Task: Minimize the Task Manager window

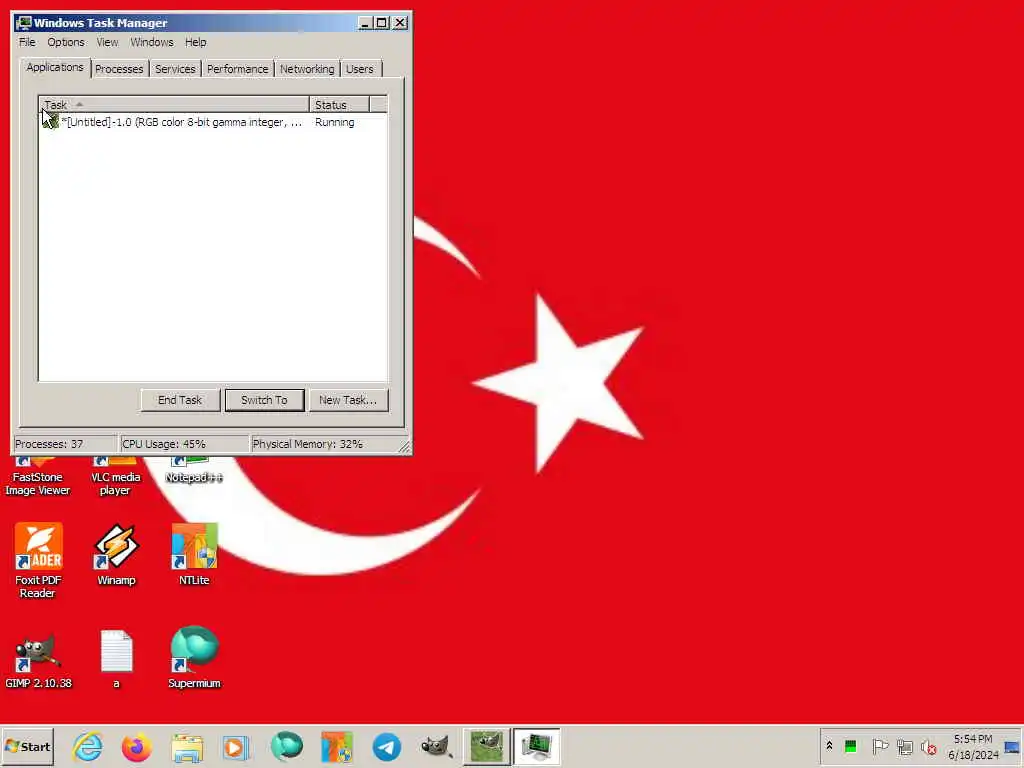Action: click(x=366, y=23)
